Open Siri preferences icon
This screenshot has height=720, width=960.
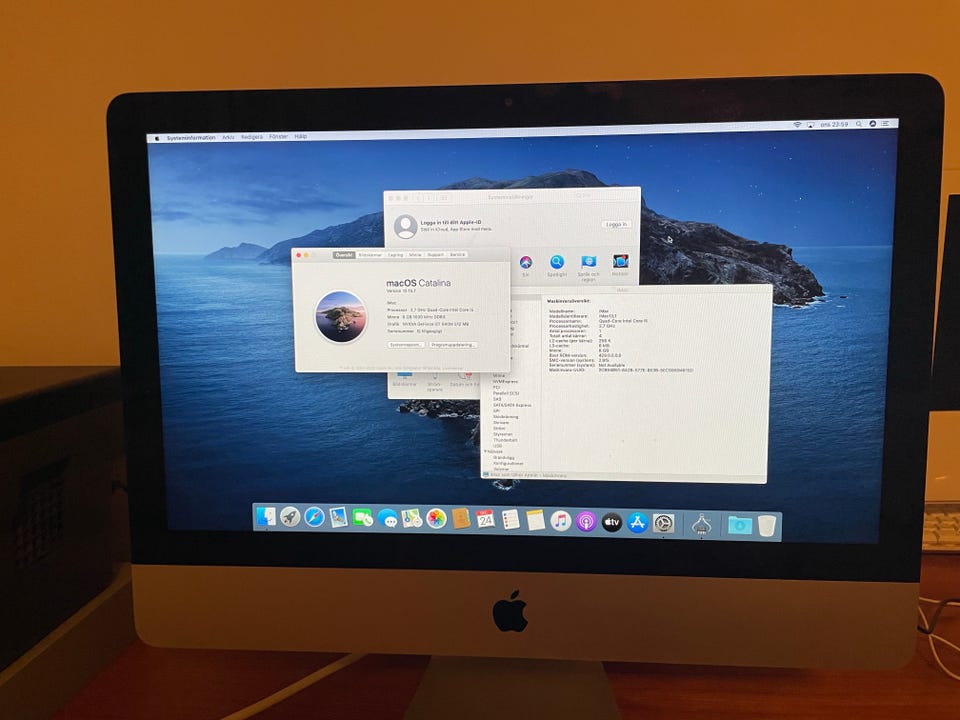tap(525, 263)
